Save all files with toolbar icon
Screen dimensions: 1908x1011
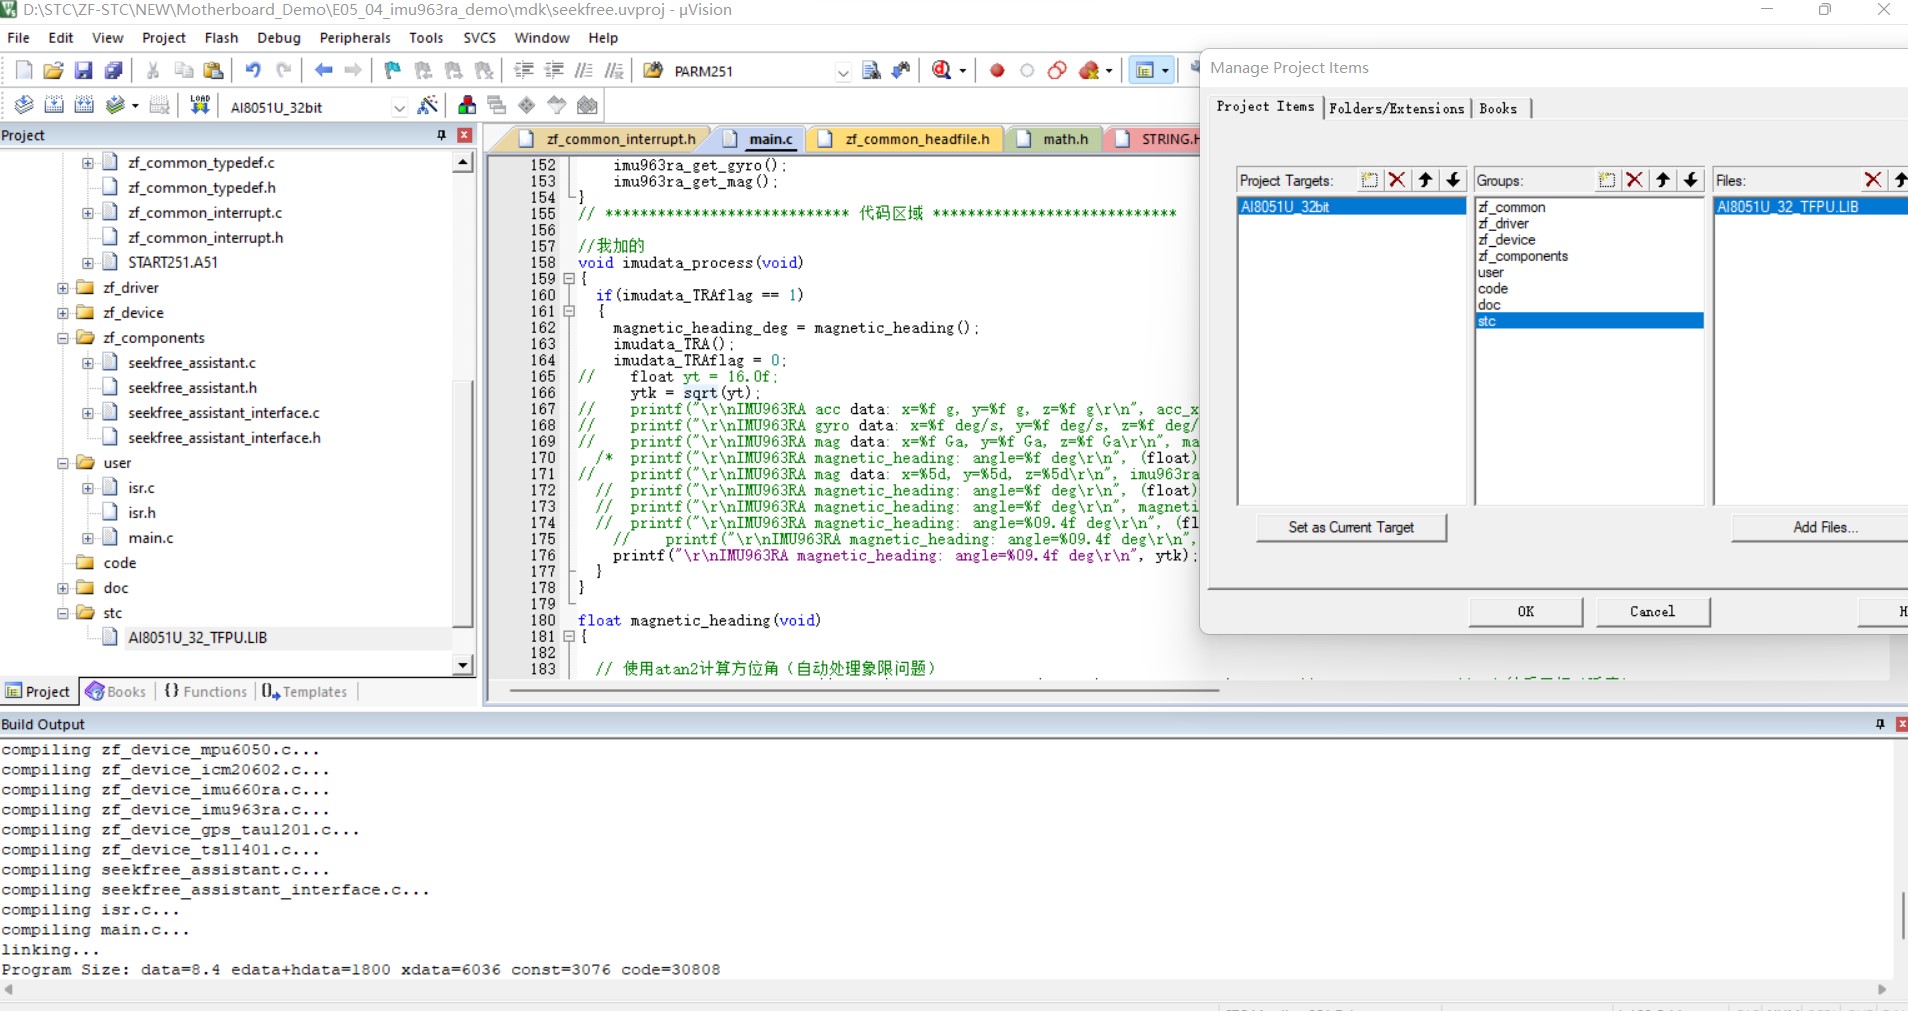pyautogui.click(x=113, y=70)
